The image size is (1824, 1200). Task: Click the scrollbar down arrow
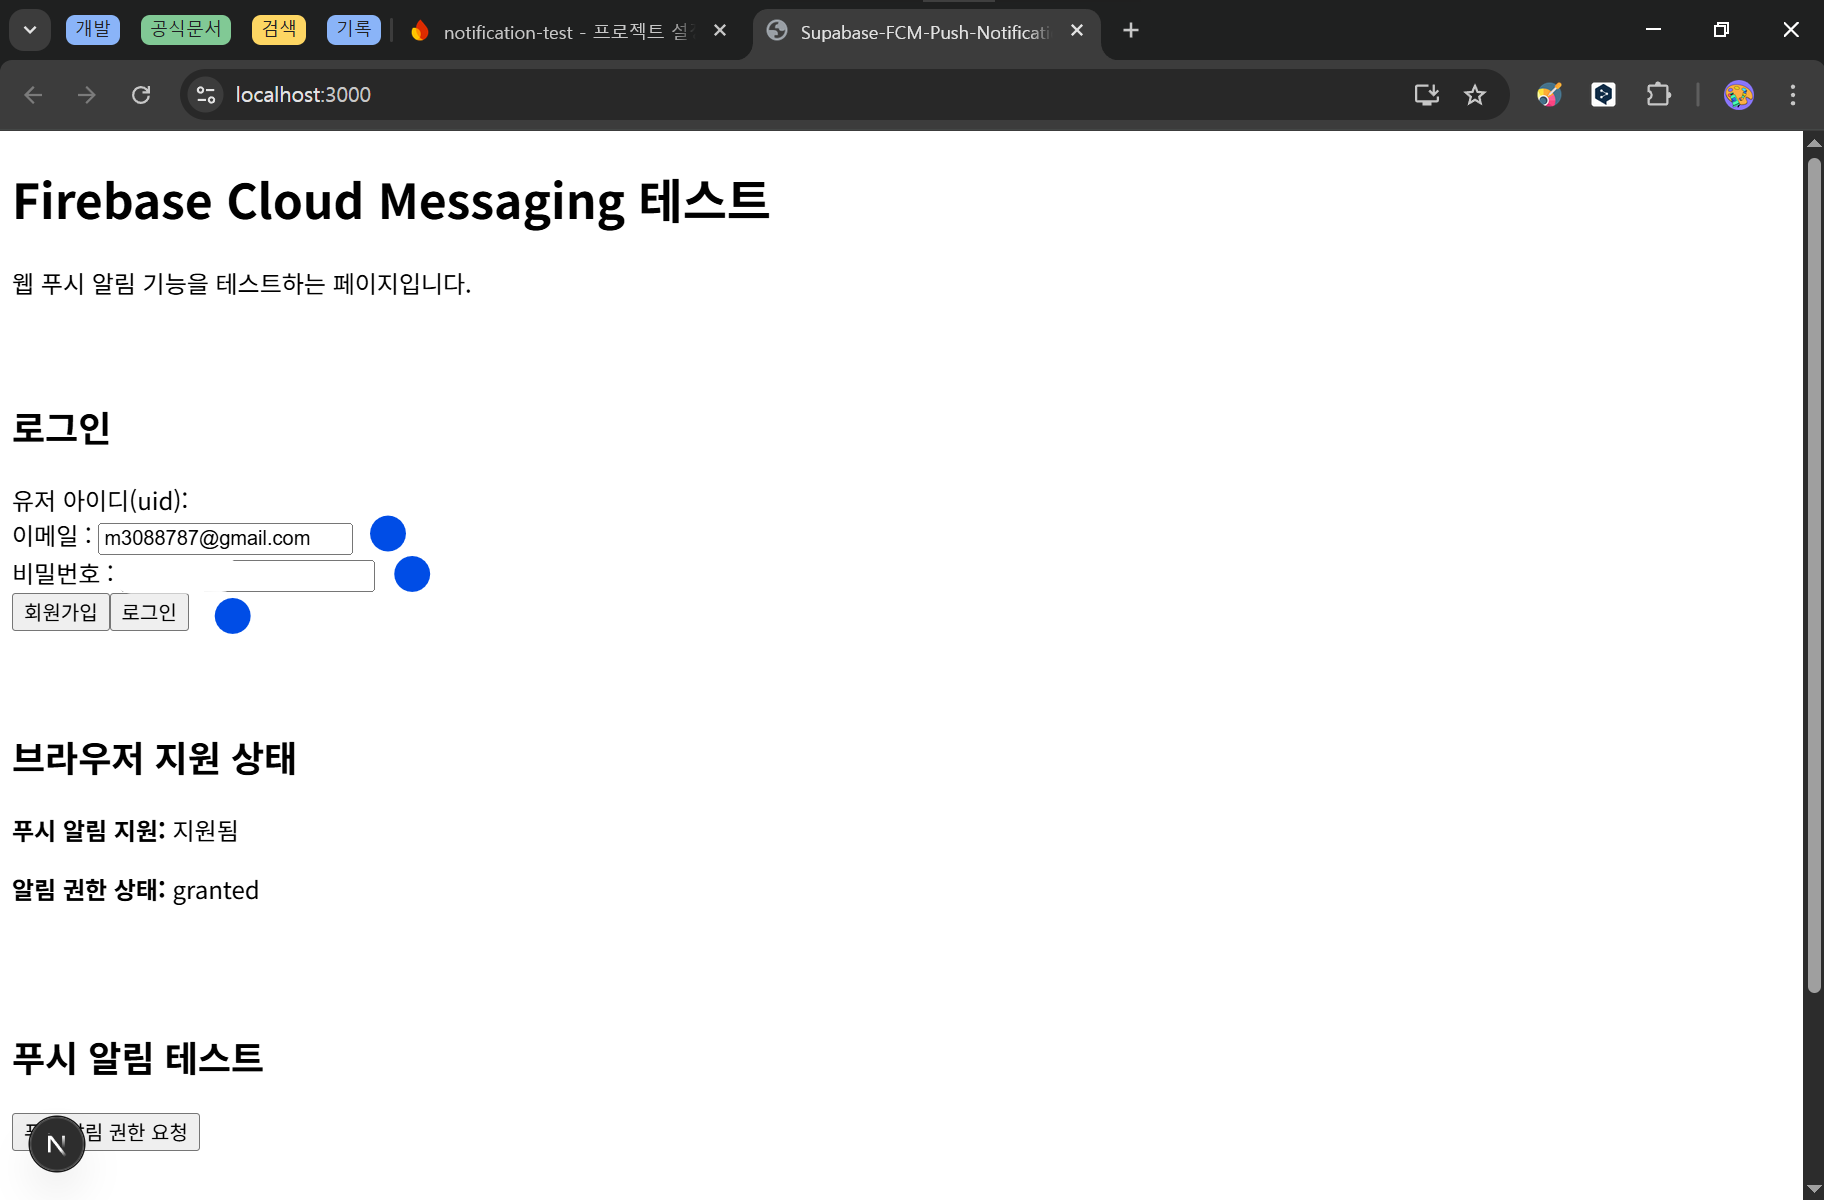pyautogui.click(x=1814, y=1189)
